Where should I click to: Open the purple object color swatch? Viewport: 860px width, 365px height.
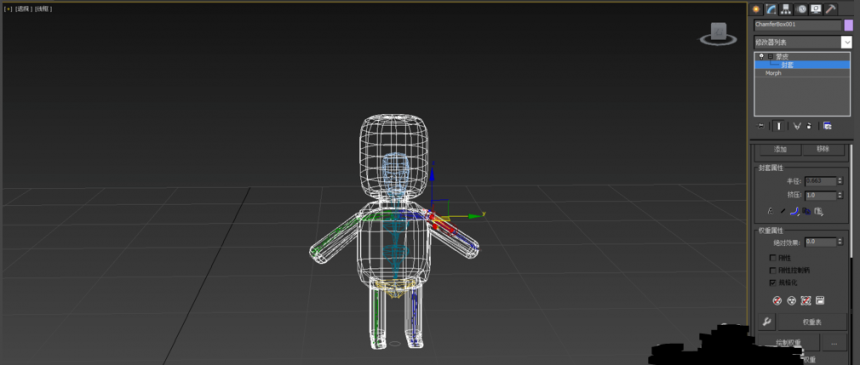point(848,25)
